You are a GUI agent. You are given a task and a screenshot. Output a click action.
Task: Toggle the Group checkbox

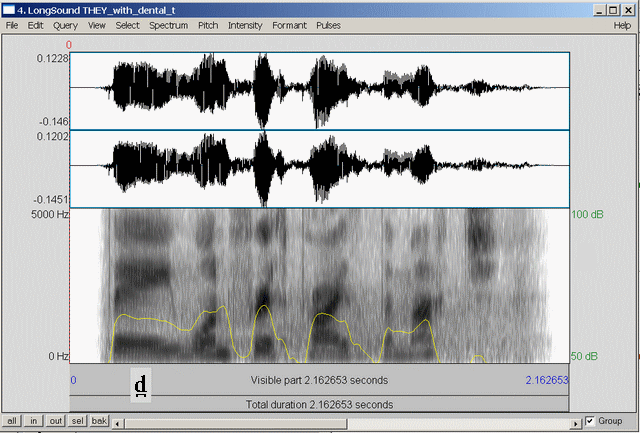591,421
